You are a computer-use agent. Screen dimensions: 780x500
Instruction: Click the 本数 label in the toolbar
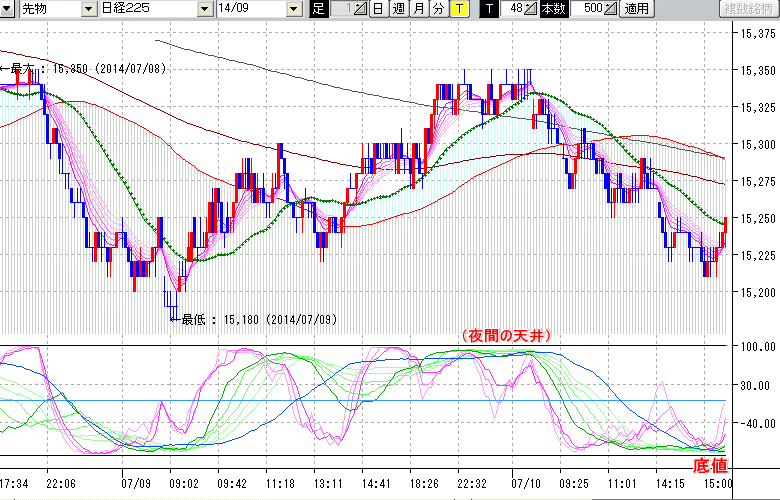(x=552, y=9)
